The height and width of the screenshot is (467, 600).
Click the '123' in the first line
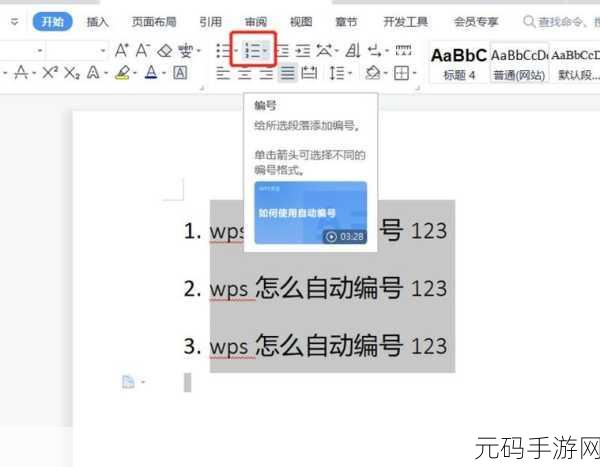click(429, 230)
